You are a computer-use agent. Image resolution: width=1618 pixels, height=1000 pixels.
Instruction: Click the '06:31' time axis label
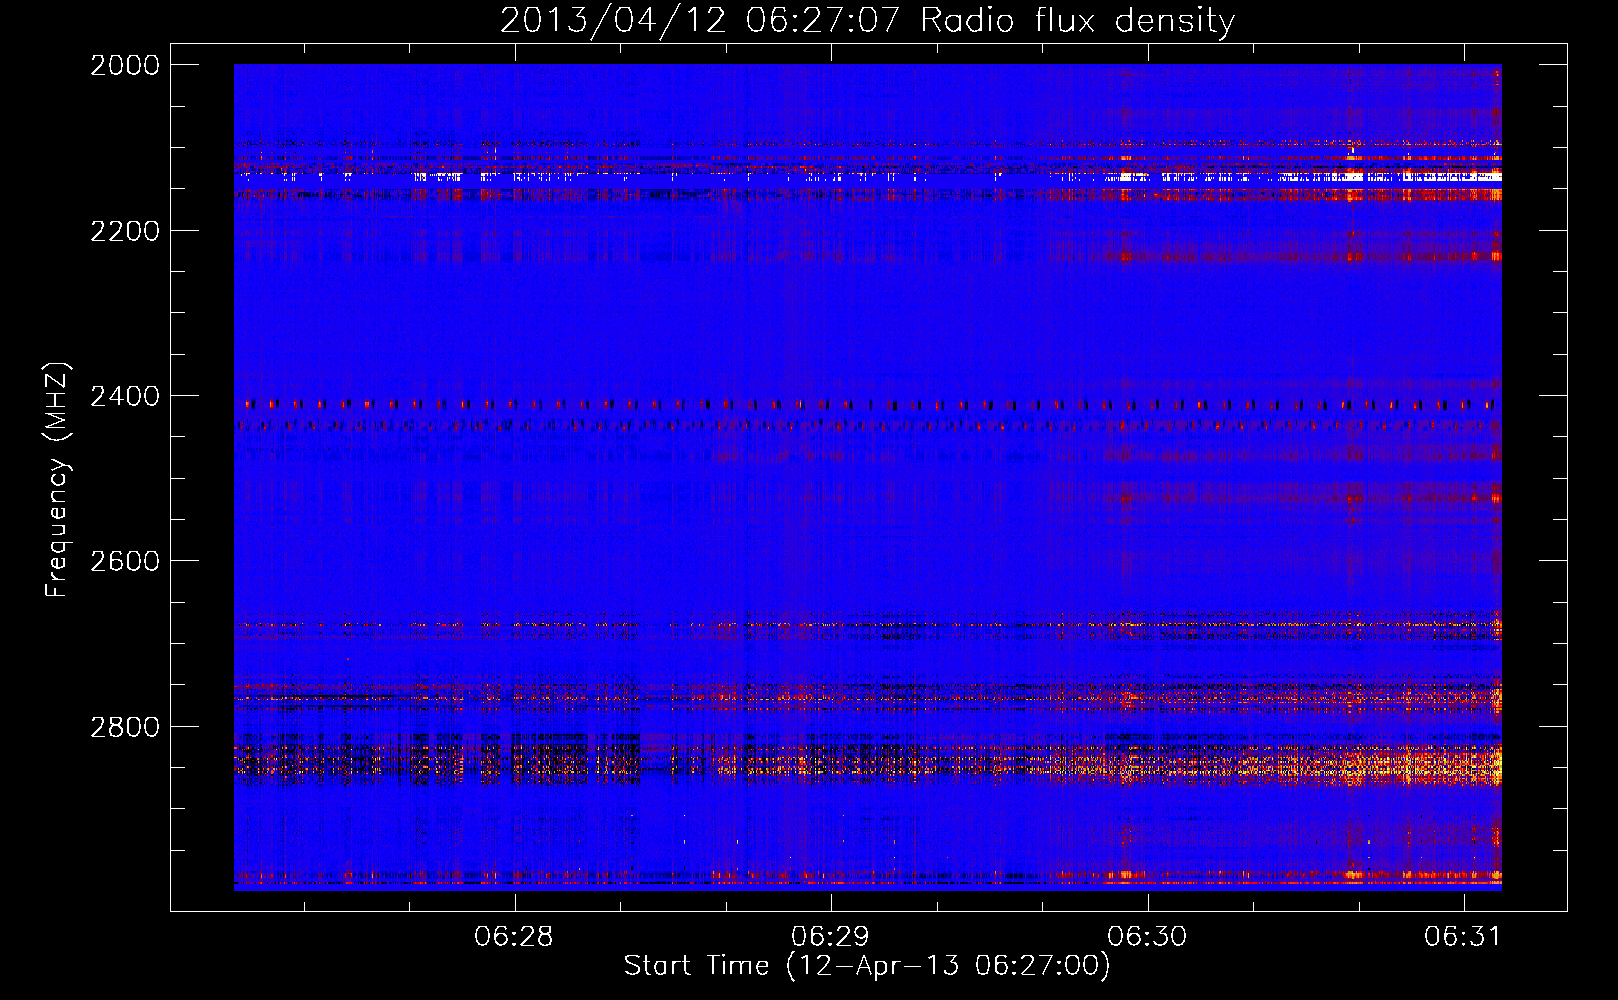[x=1463, y=936]
